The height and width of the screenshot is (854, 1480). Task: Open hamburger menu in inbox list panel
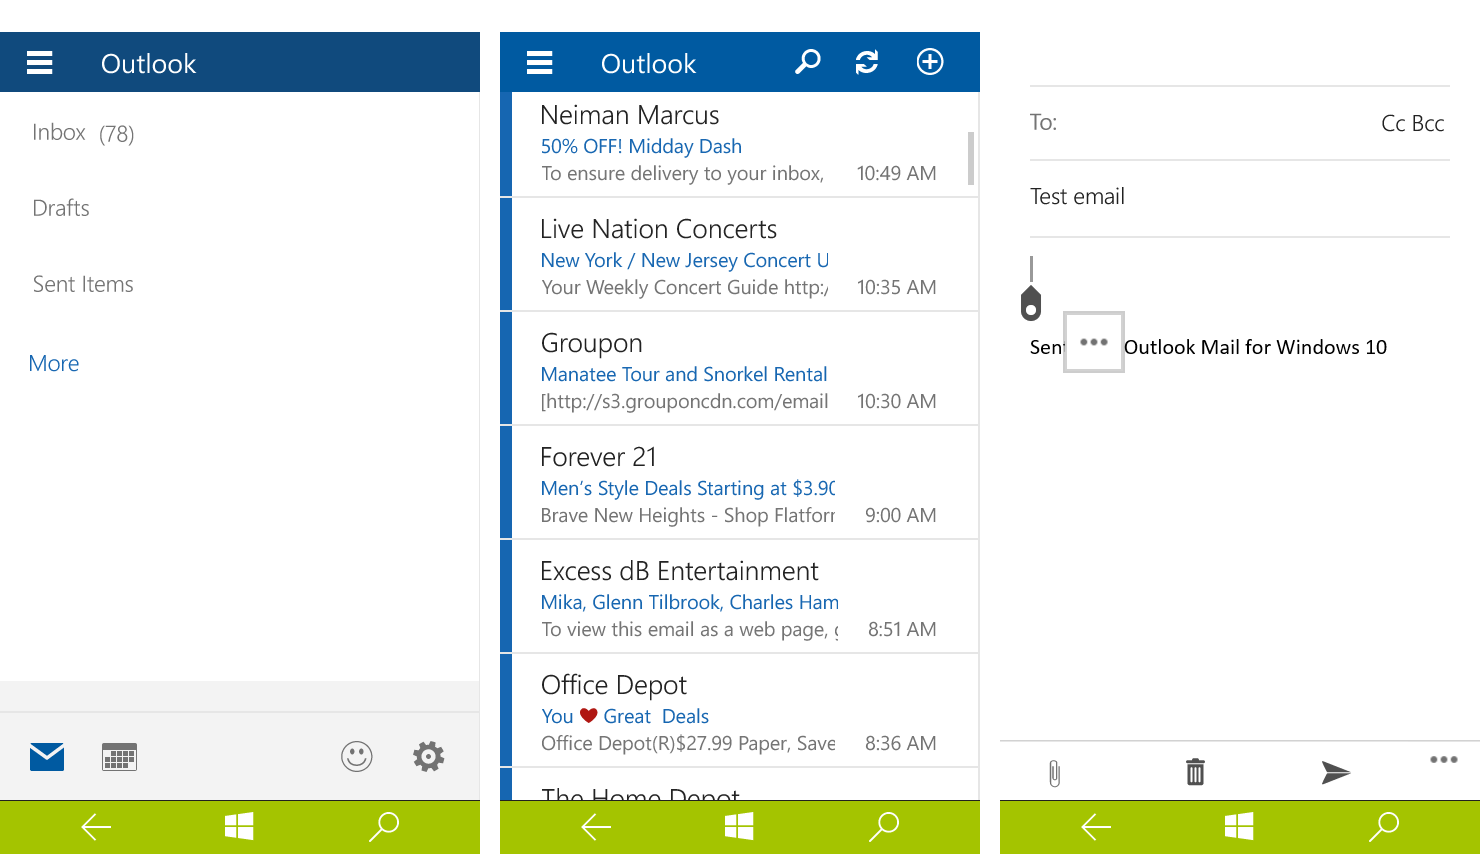click(x=540, y=63)
